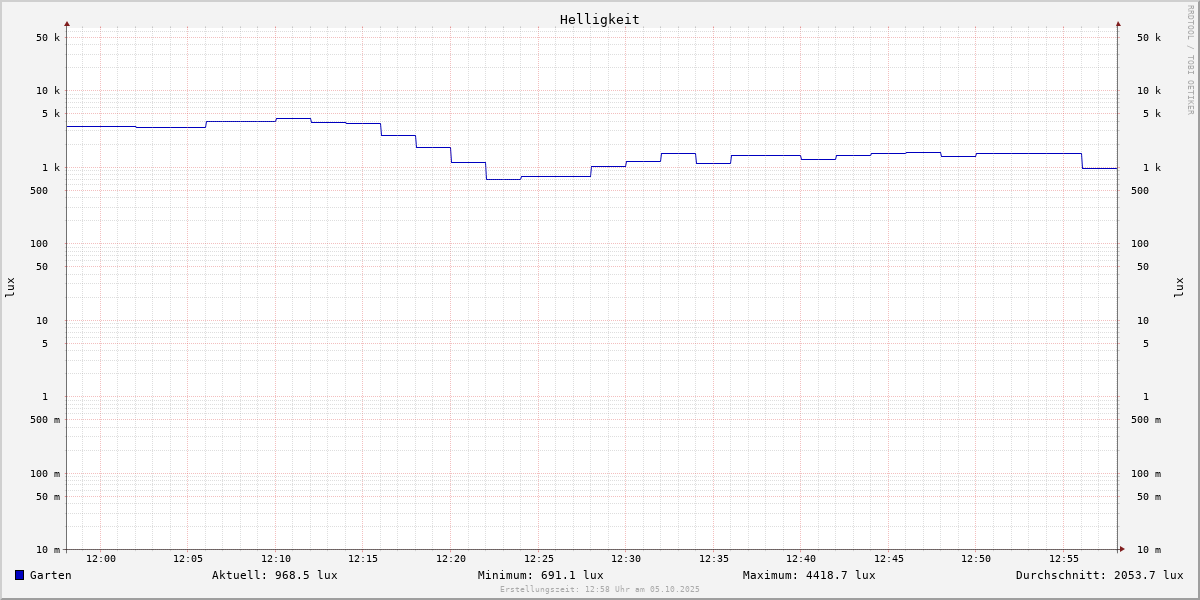Image resolution: width=1200 pixels, height=600 pixels.
Task: Click the Garten legend label
Action: (x=50, y=575)
